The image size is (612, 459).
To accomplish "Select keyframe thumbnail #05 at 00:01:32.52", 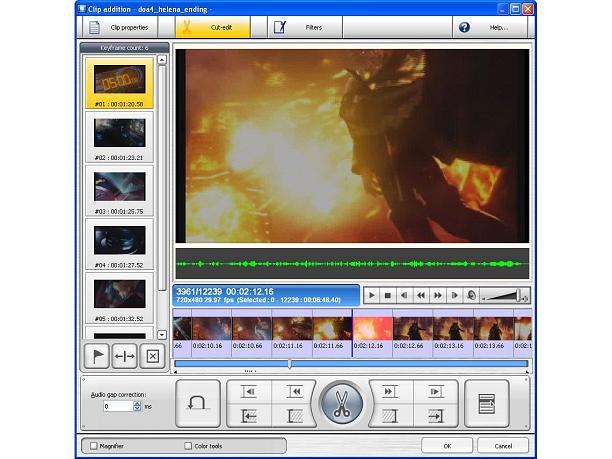I will pyautogui.click(x=119, y=298).
